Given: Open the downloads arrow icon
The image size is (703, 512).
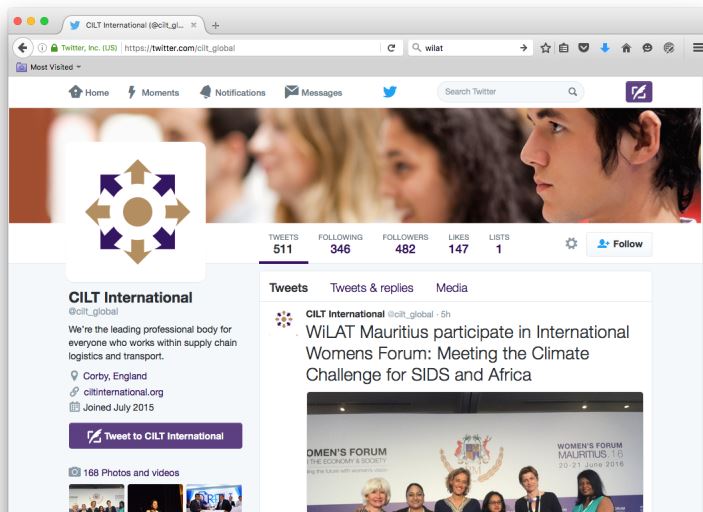Looking at the screenshot, I should [605, 48].
